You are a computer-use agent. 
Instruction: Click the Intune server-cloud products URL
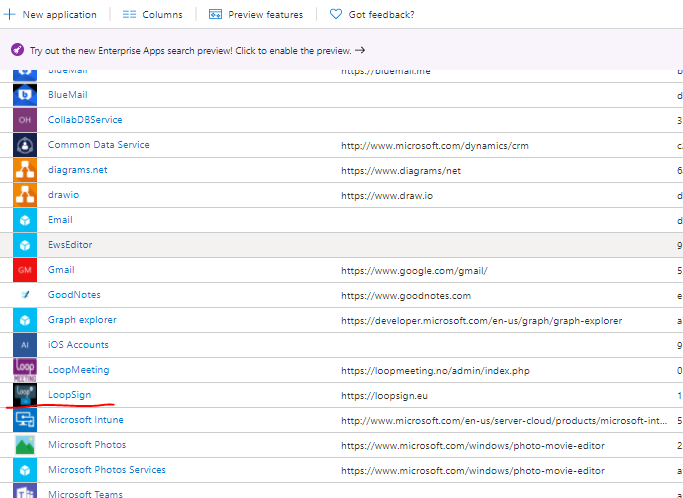click(504, 420)
